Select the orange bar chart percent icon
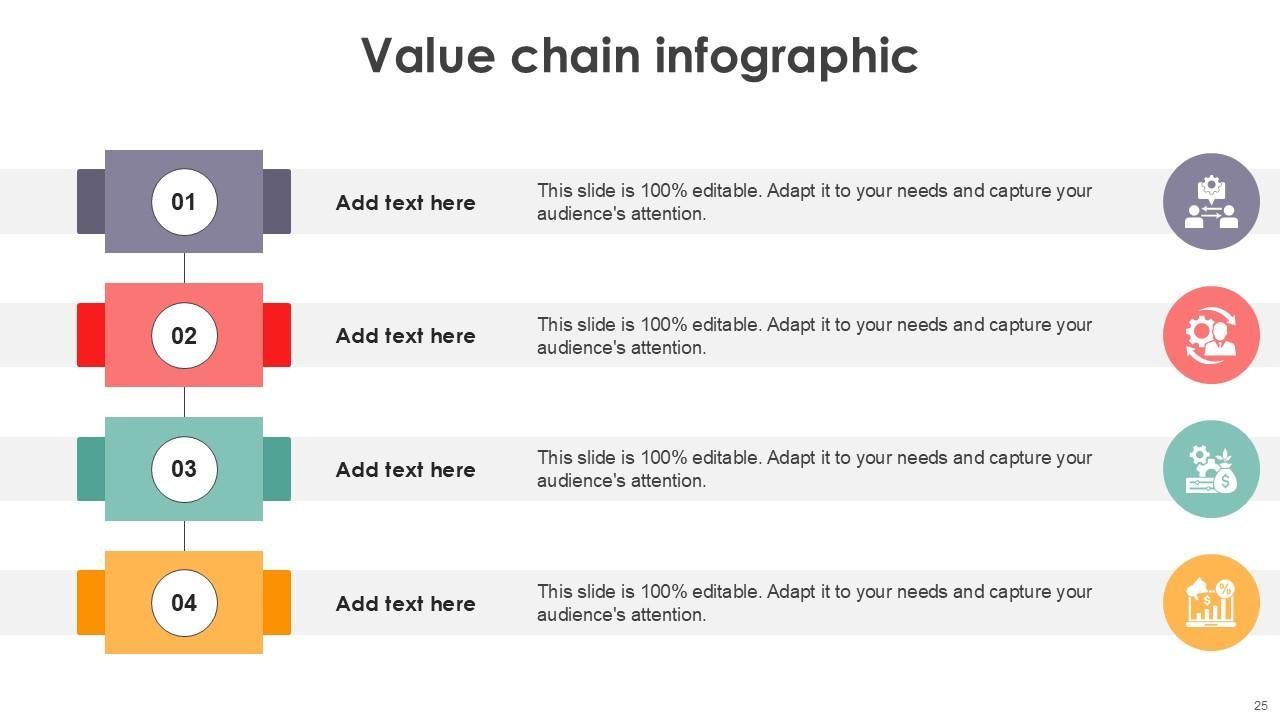 coord(1211,603)
